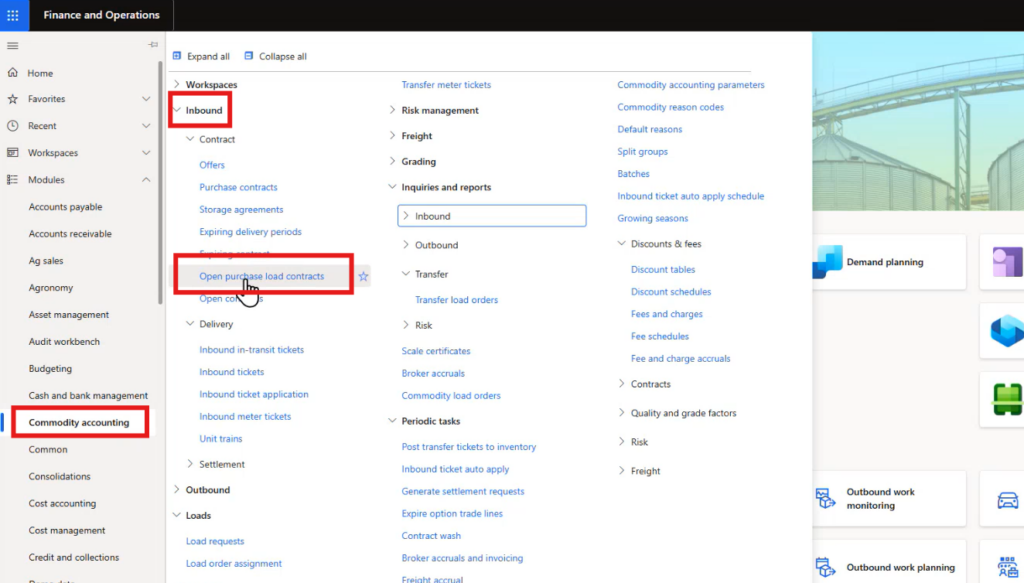Click the Demand planning tile icon
This screenshot has height=583, width=1024.
point(827,262)
